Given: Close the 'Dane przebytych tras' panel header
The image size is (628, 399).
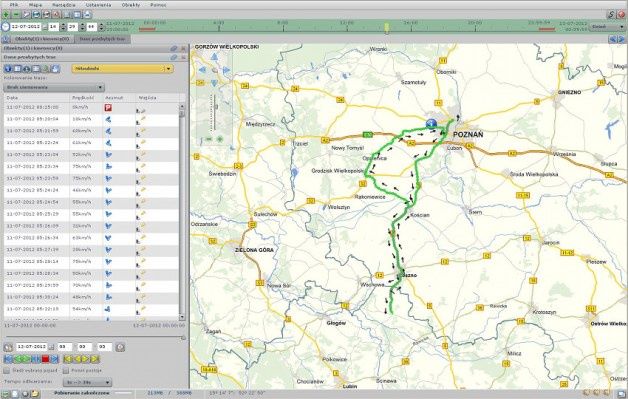Looking at the screenshot, I should point(183,57).
